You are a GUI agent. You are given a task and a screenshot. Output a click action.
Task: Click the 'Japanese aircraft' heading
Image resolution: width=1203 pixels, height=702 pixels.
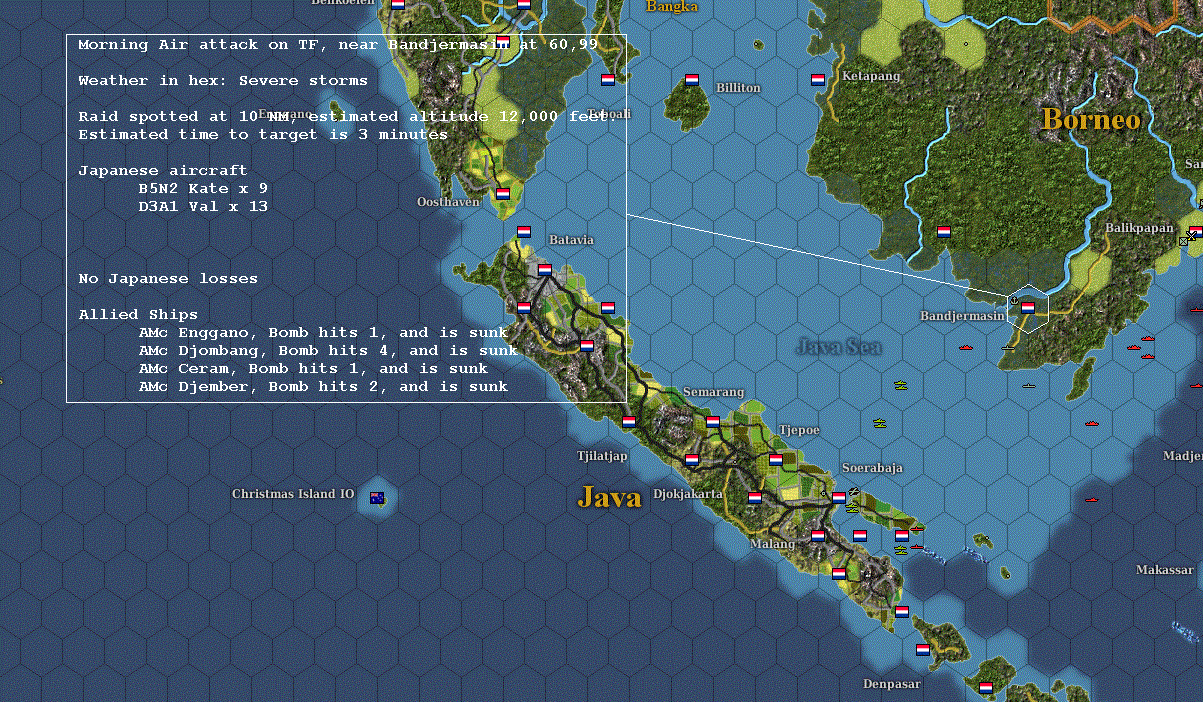coord(163,170)
